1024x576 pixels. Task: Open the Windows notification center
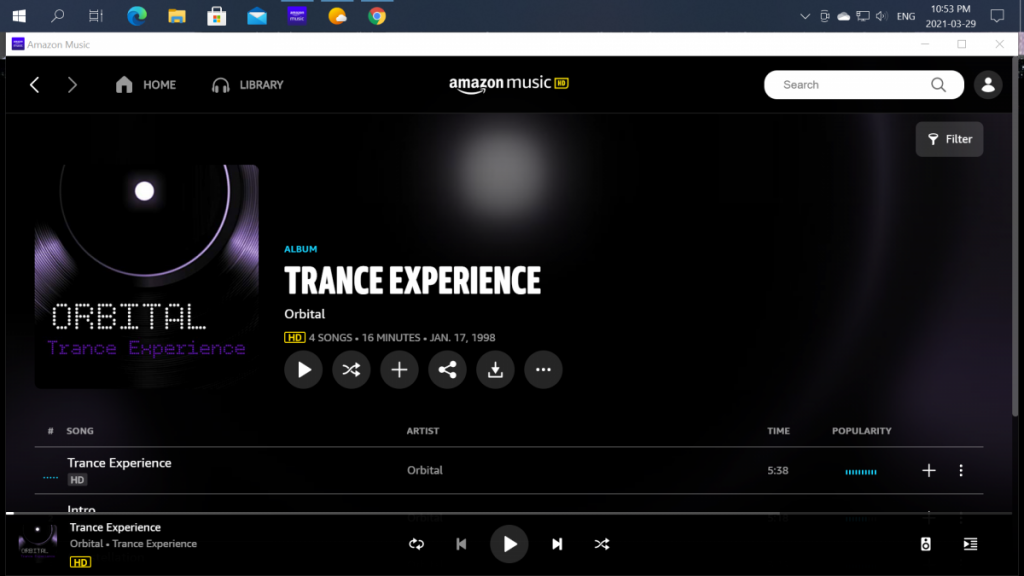997,16
